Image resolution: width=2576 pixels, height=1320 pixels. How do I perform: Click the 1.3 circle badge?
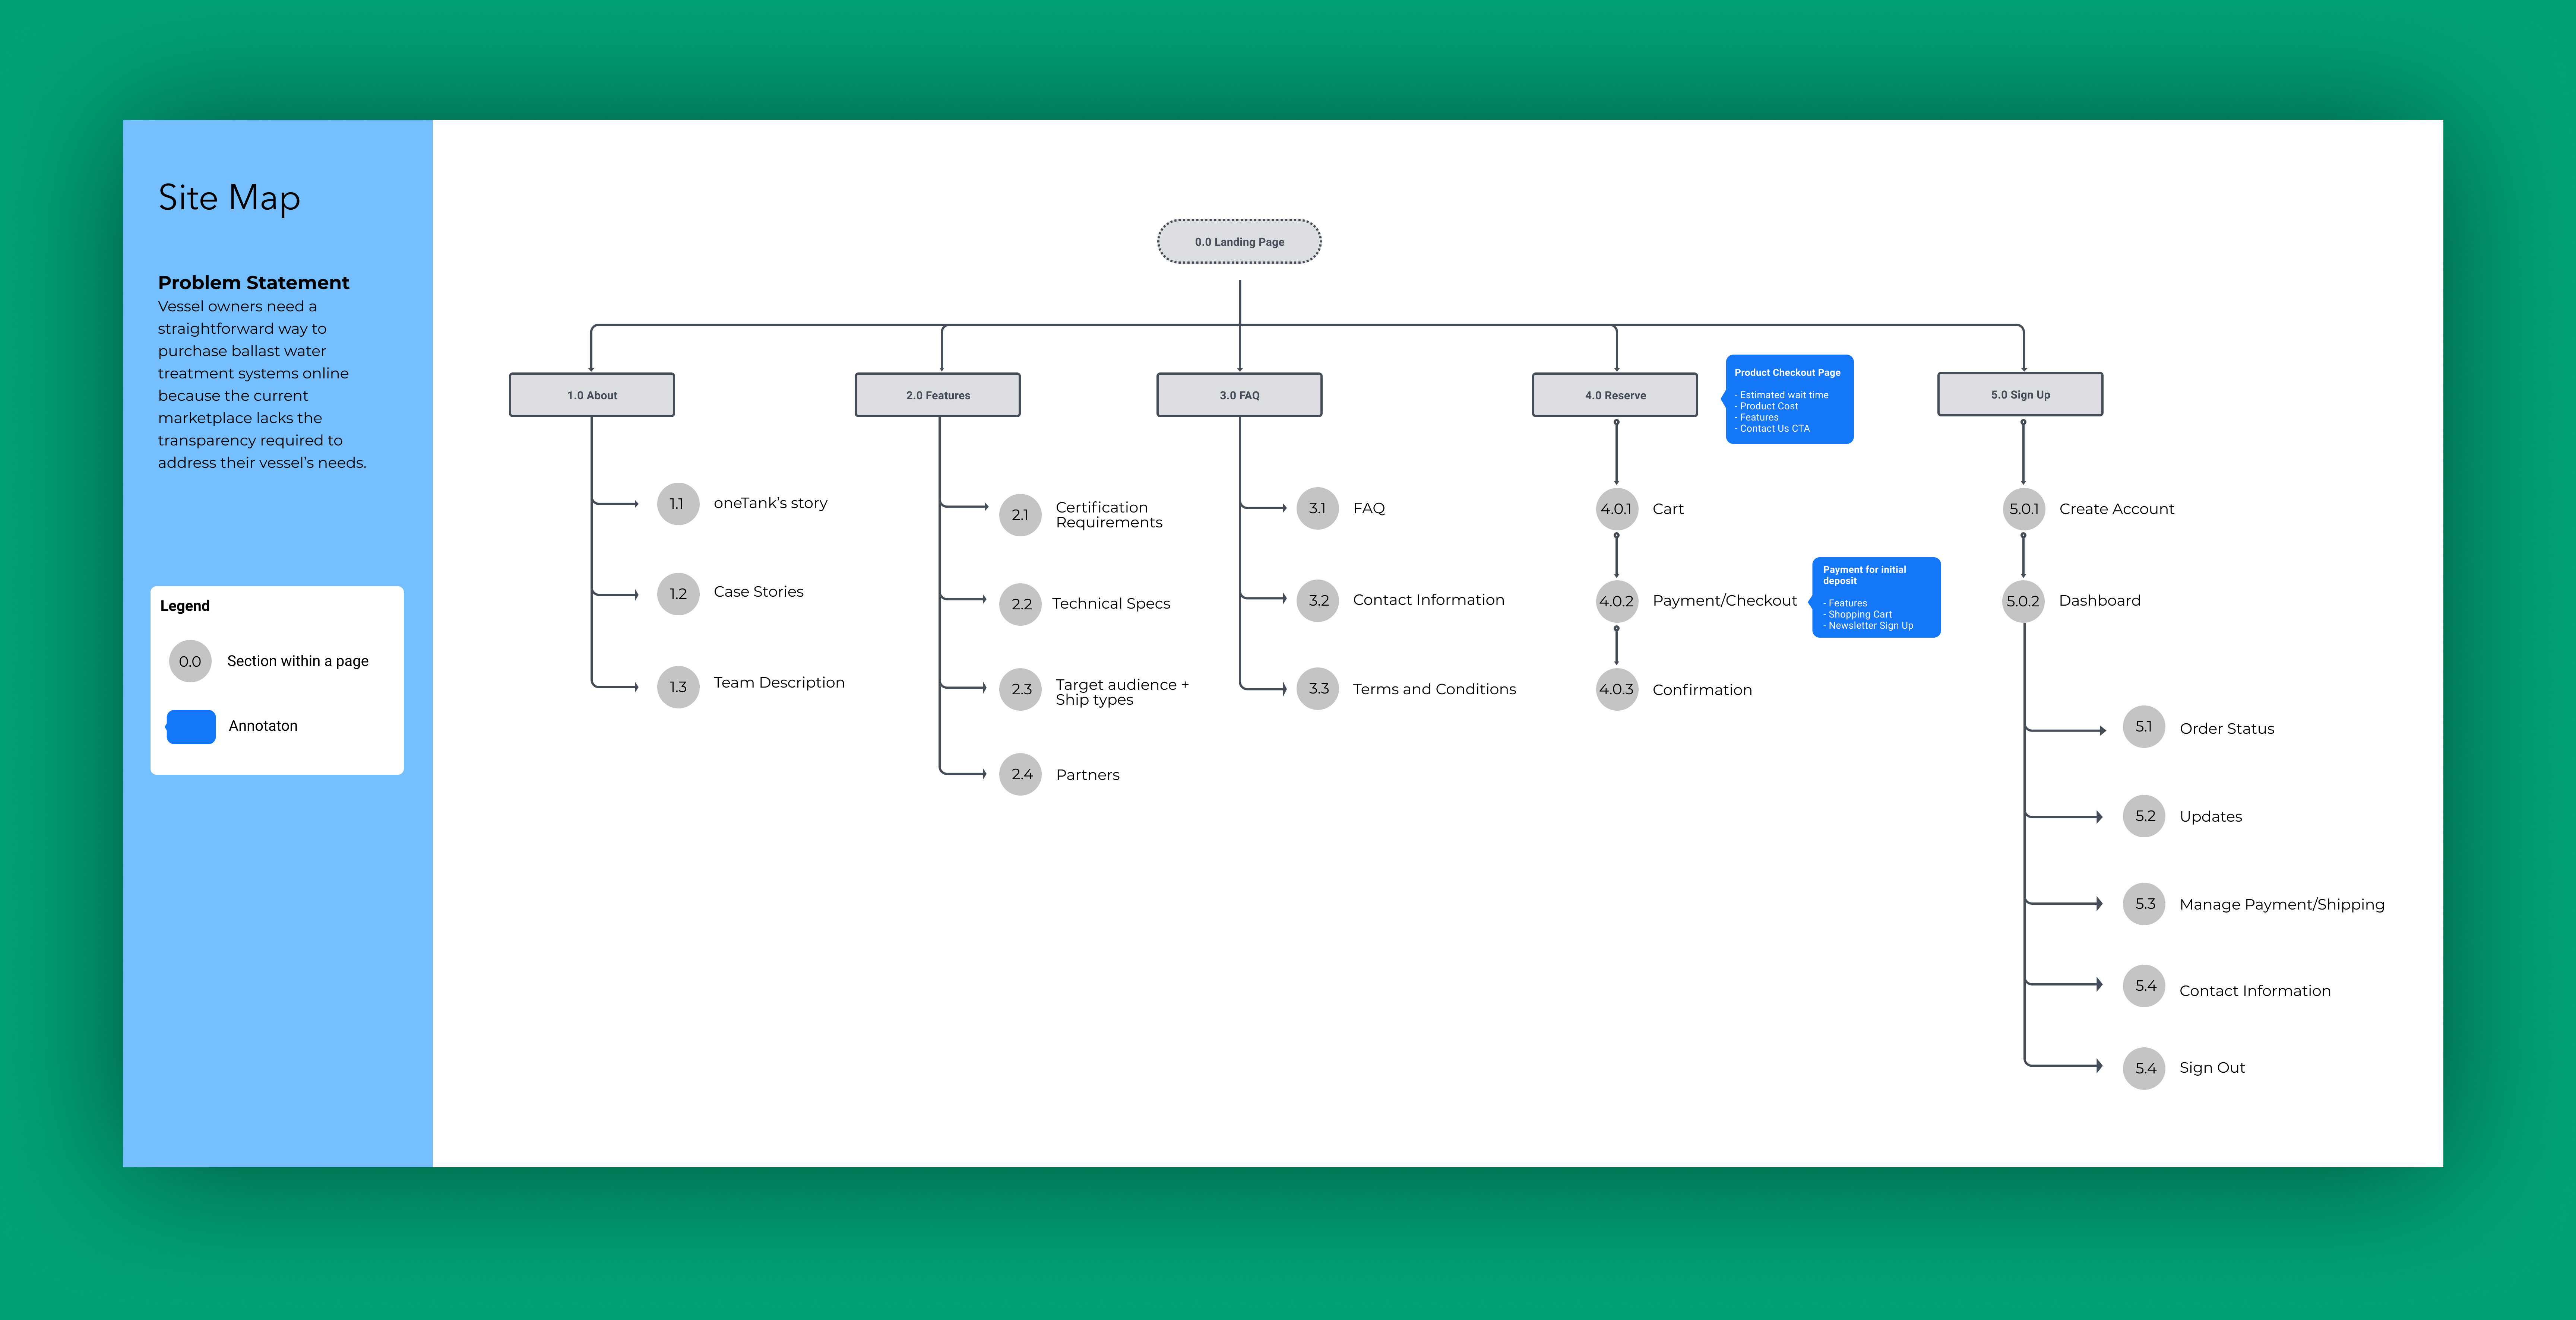pyautogui.click(x=678, y=687)
